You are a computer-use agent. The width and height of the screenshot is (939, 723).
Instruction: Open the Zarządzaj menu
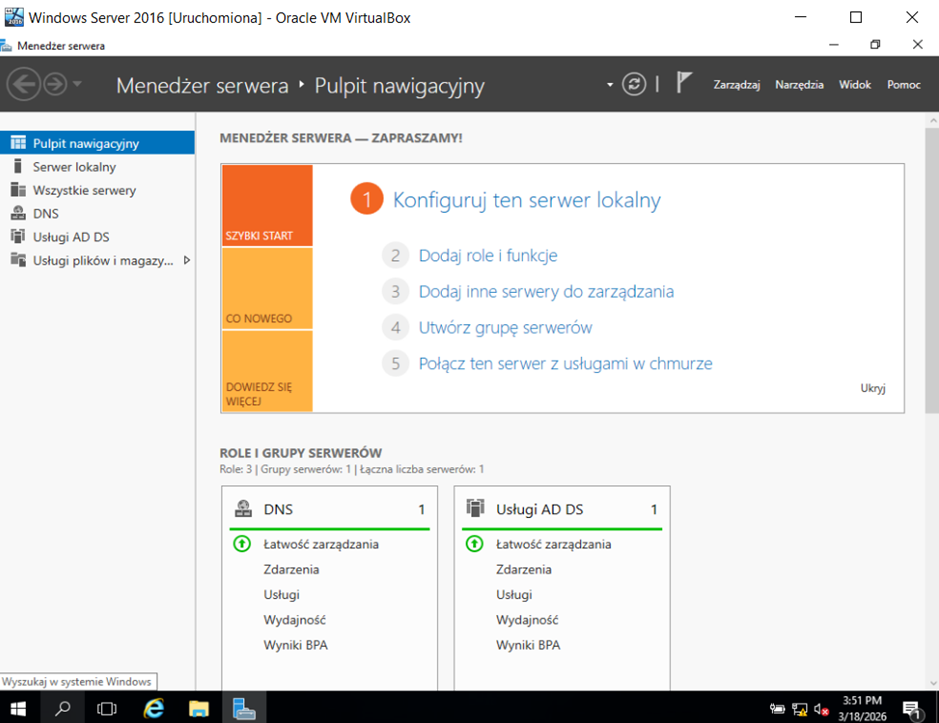click(x=736, y=85)
